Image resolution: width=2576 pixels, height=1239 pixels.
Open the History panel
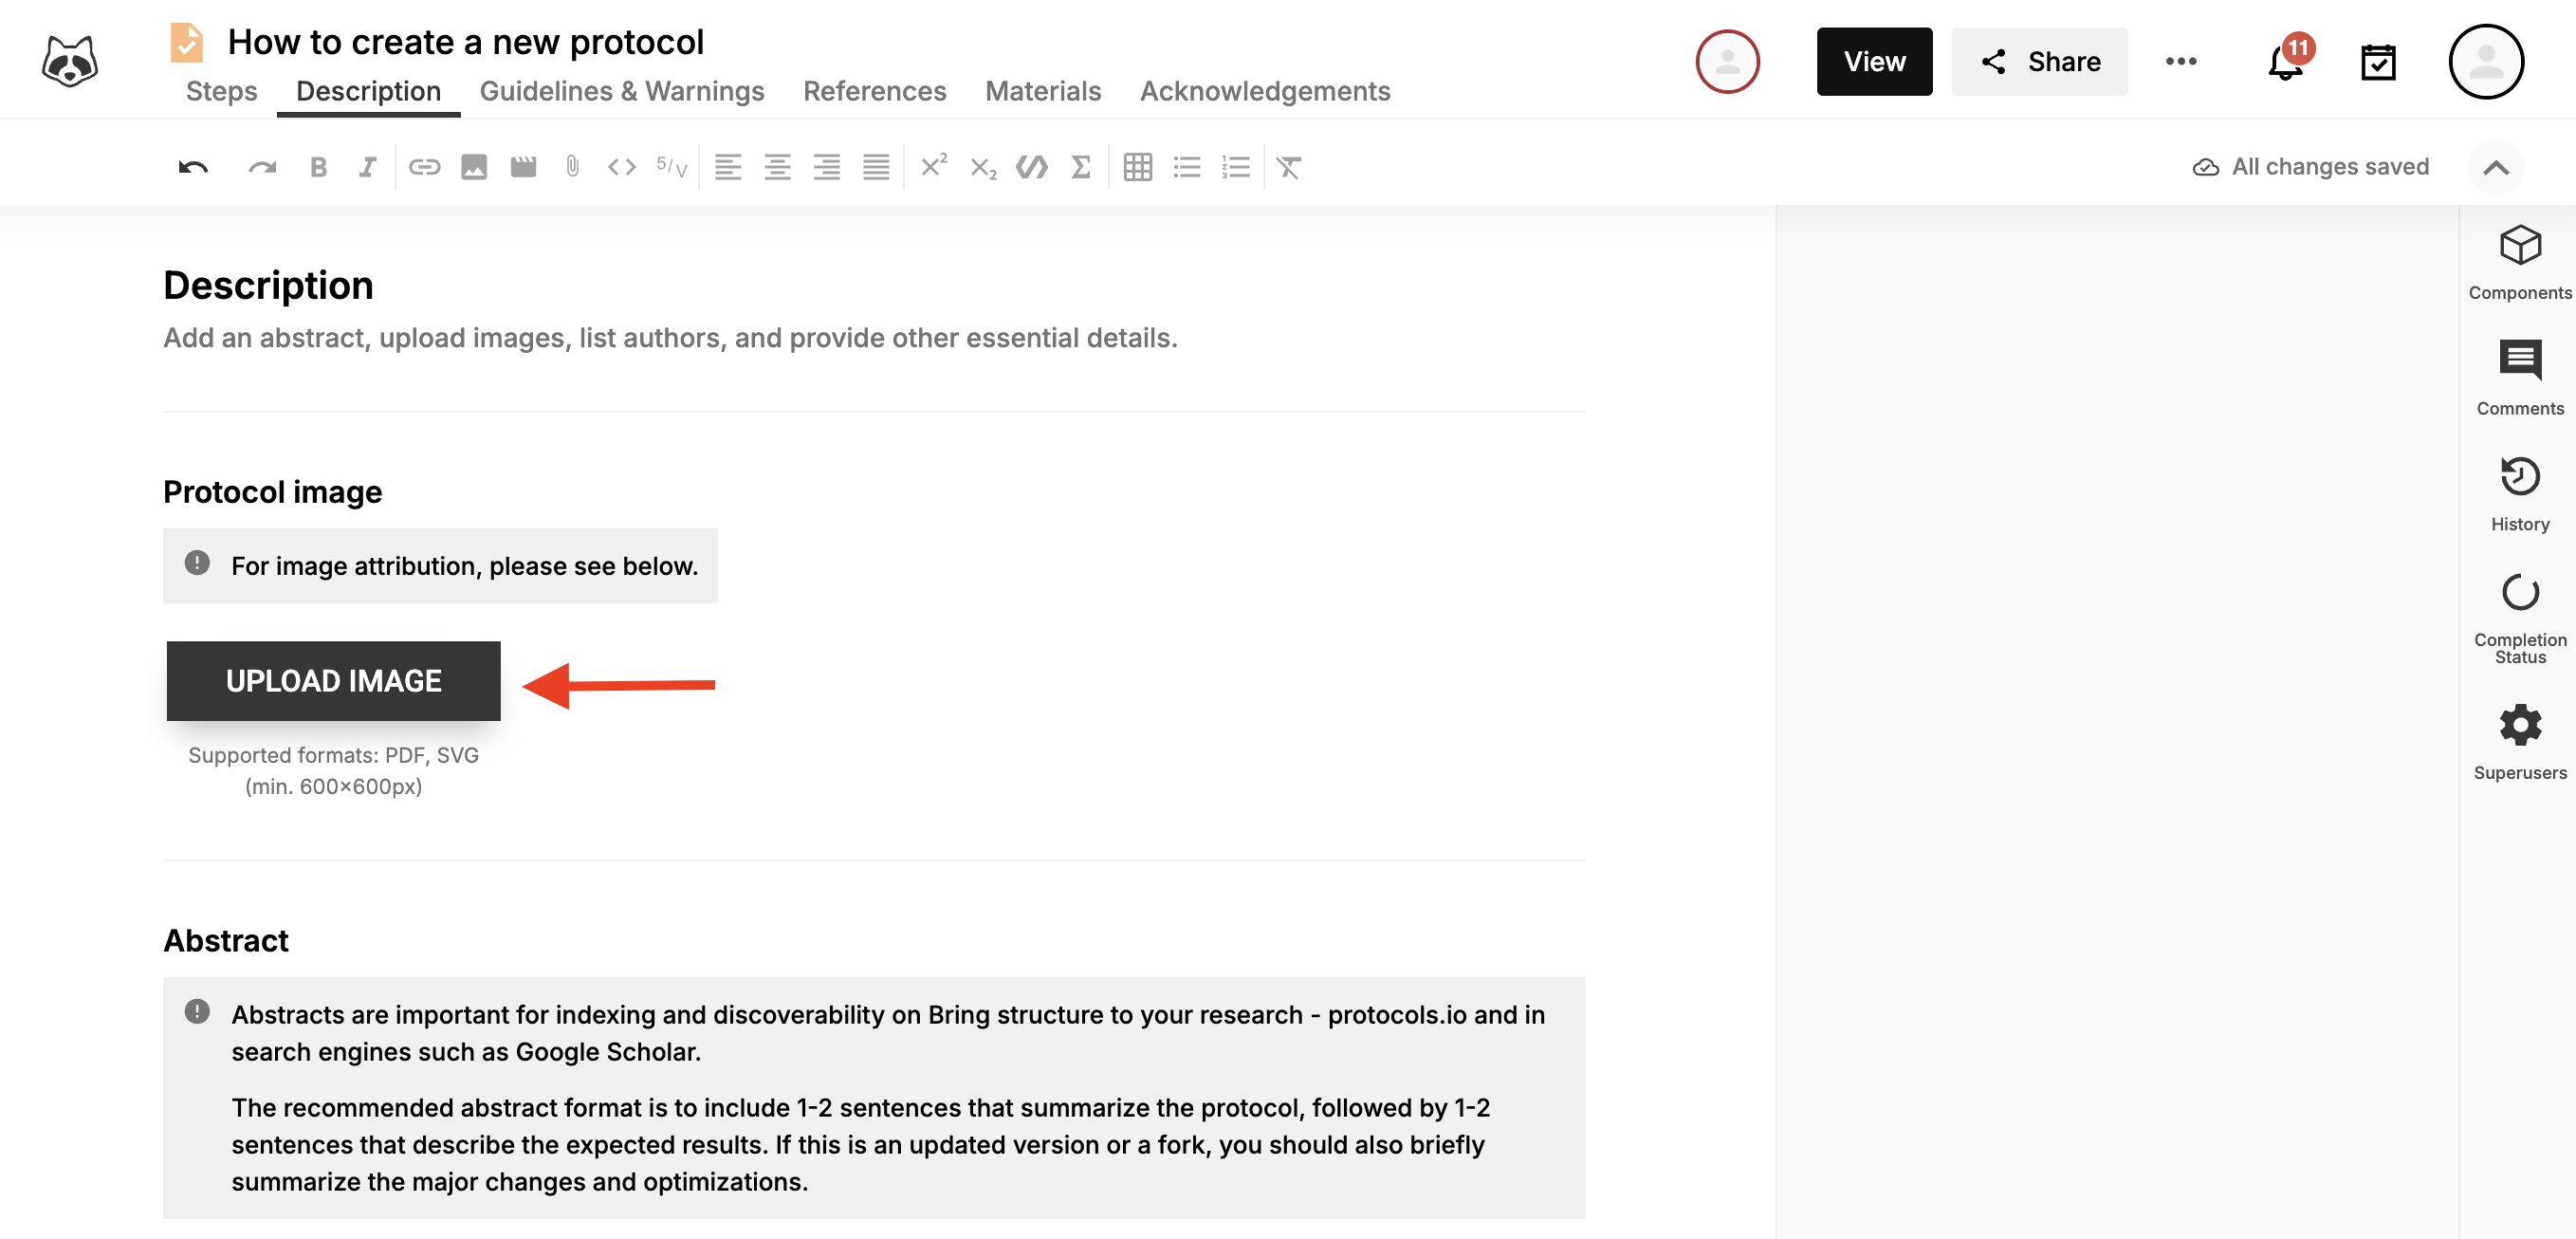(x=2519, y=493)
